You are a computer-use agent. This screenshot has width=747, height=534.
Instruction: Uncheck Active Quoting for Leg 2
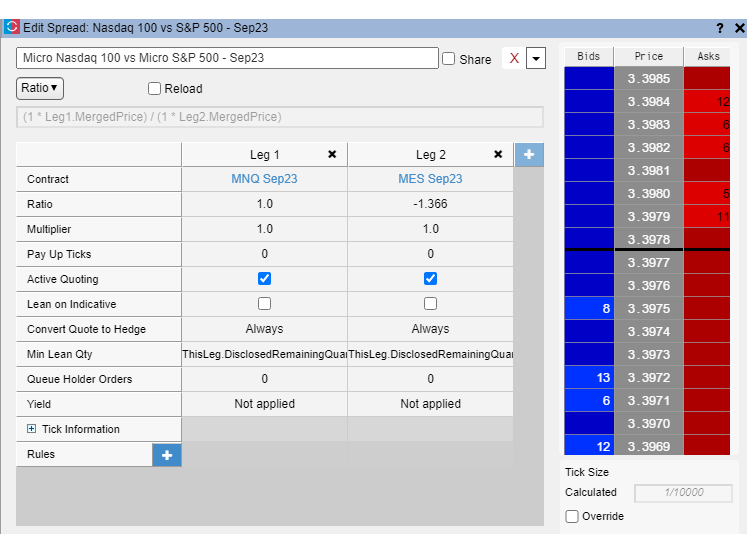point(430,279)
